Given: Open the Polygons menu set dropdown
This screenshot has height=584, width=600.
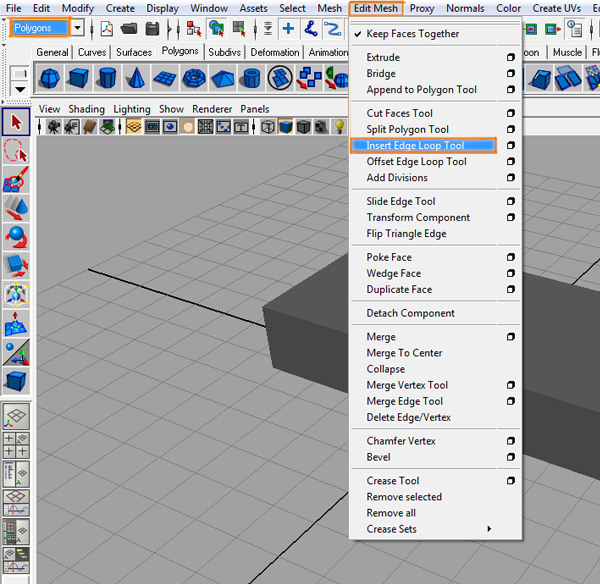Looking at the screenshot, I should point(78,28).
